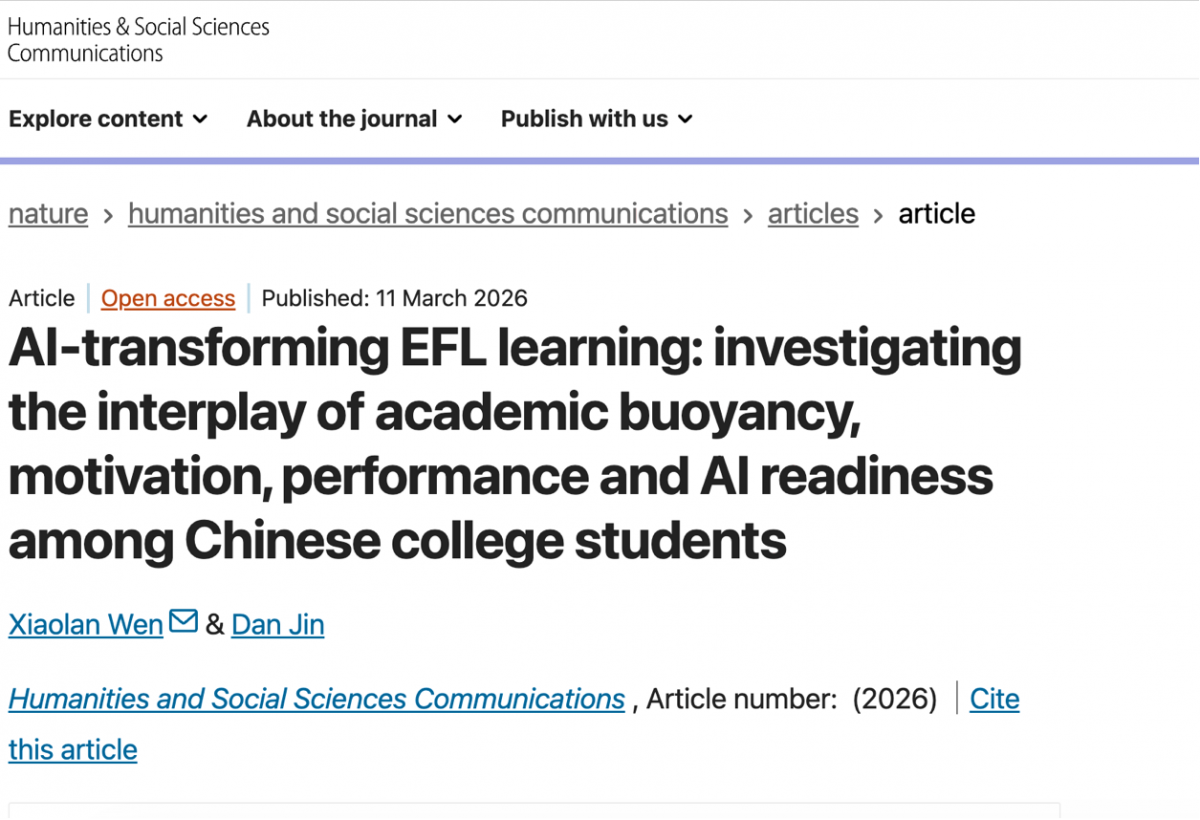
Task: Follow the nature breadcrumb link
Action: [47, 213]
